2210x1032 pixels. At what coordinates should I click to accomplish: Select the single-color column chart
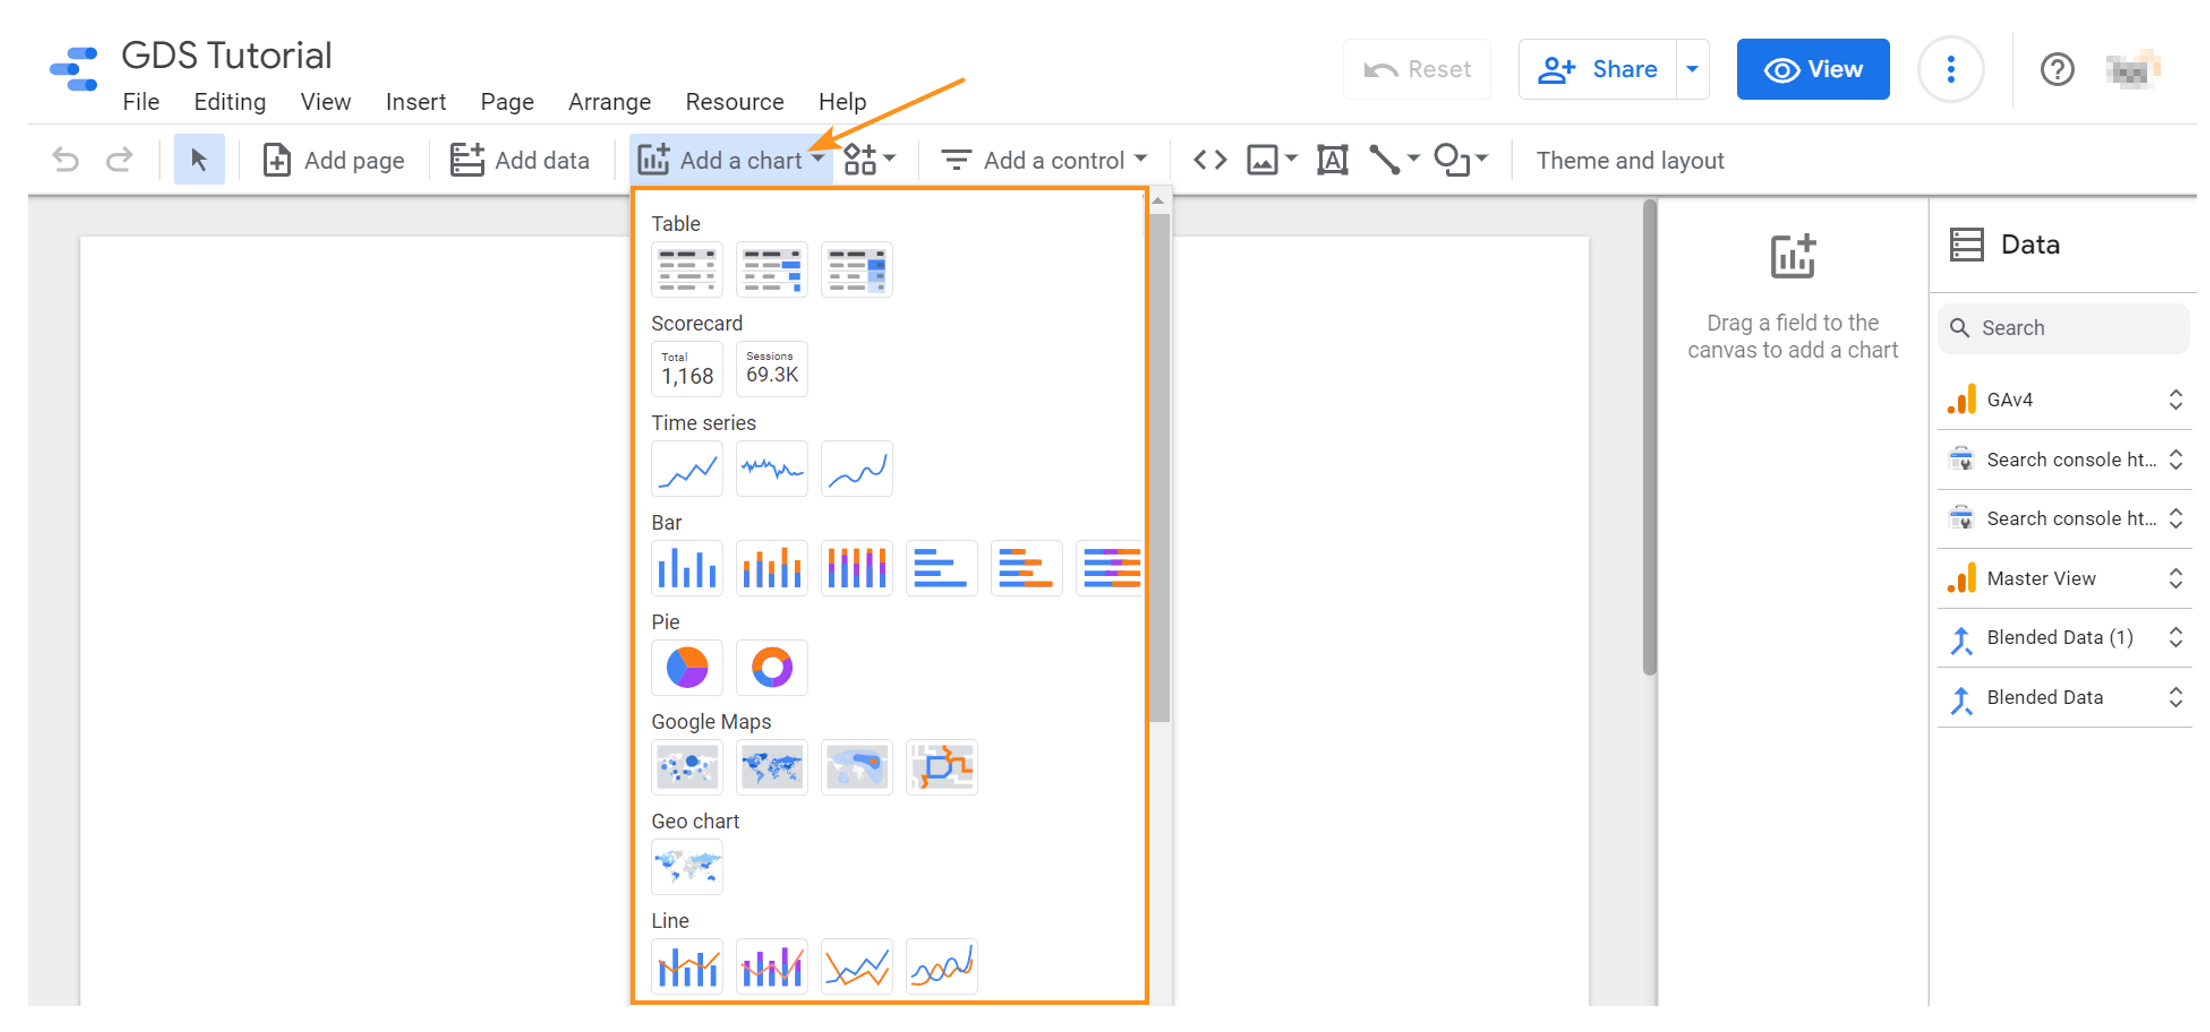[x=687, y=568]
